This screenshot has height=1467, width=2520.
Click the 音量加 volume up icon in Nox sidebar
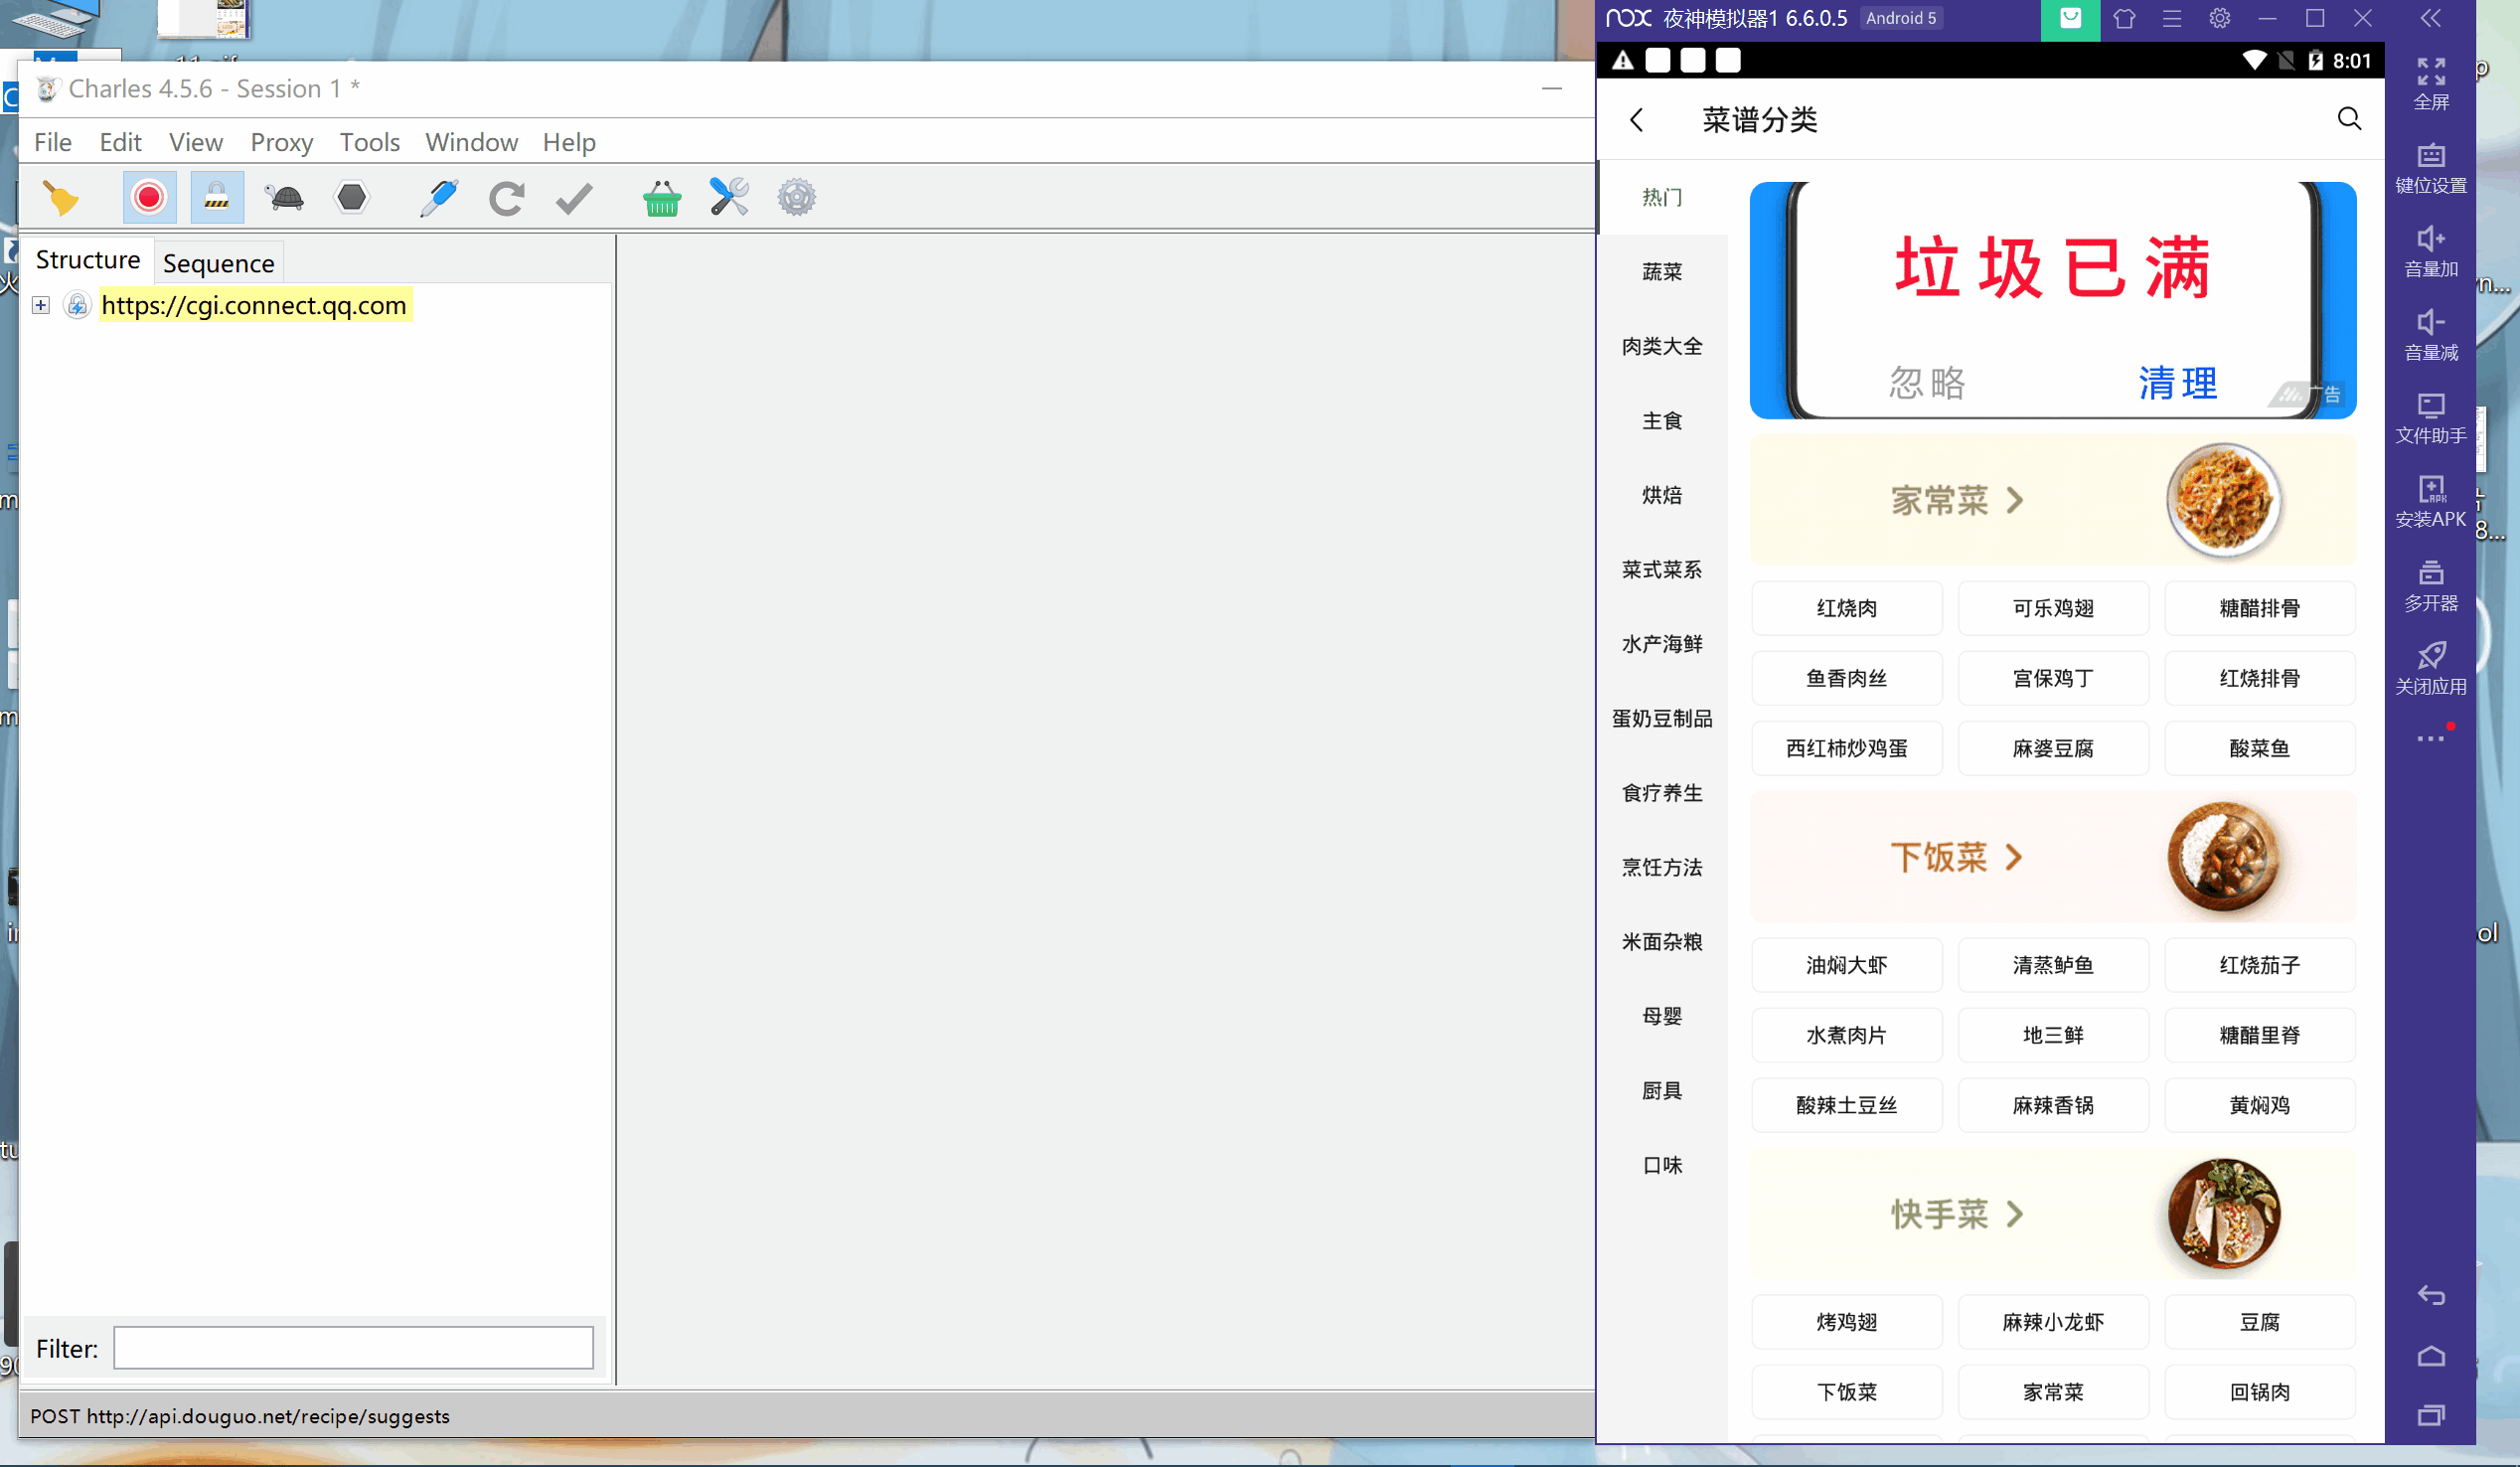(x=2430, y=240)
